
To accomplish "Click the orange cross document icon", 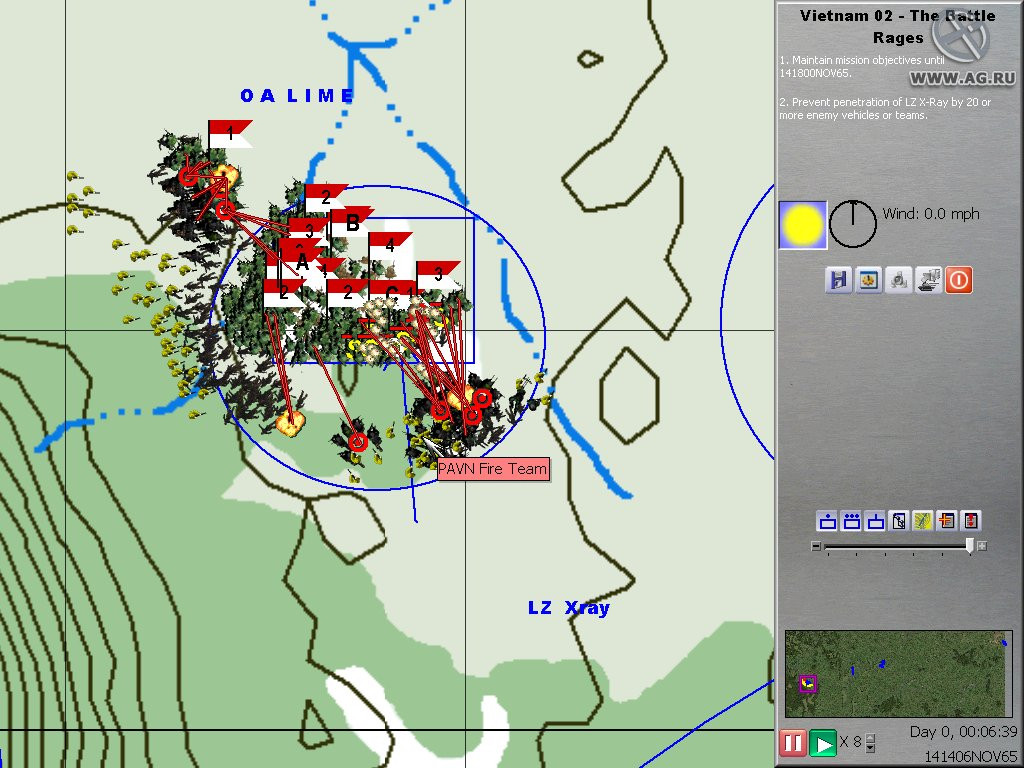I will click(x=947, y=521).
